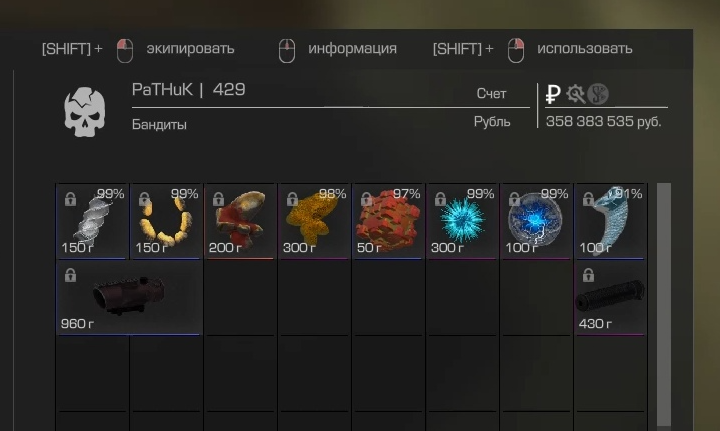This screenshot has height=431, width=720.
Task: Click the gray round coin icon
Action: point(598,94)
